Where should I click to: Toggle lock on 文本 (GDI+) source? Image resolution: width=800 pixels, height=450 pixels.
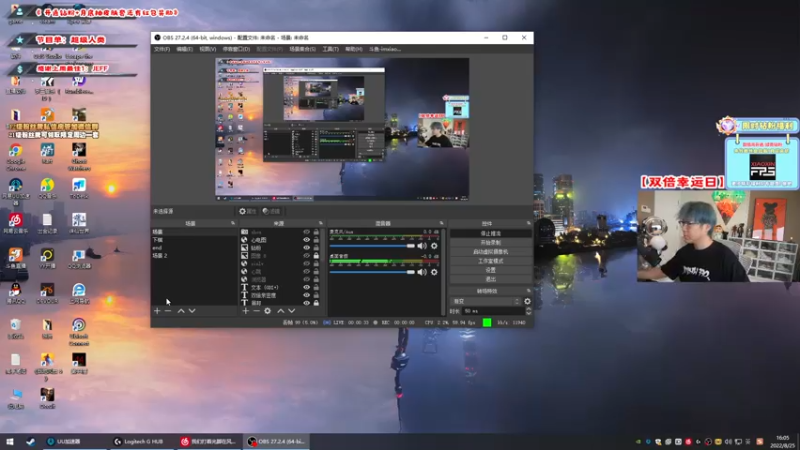pos(316,287)
